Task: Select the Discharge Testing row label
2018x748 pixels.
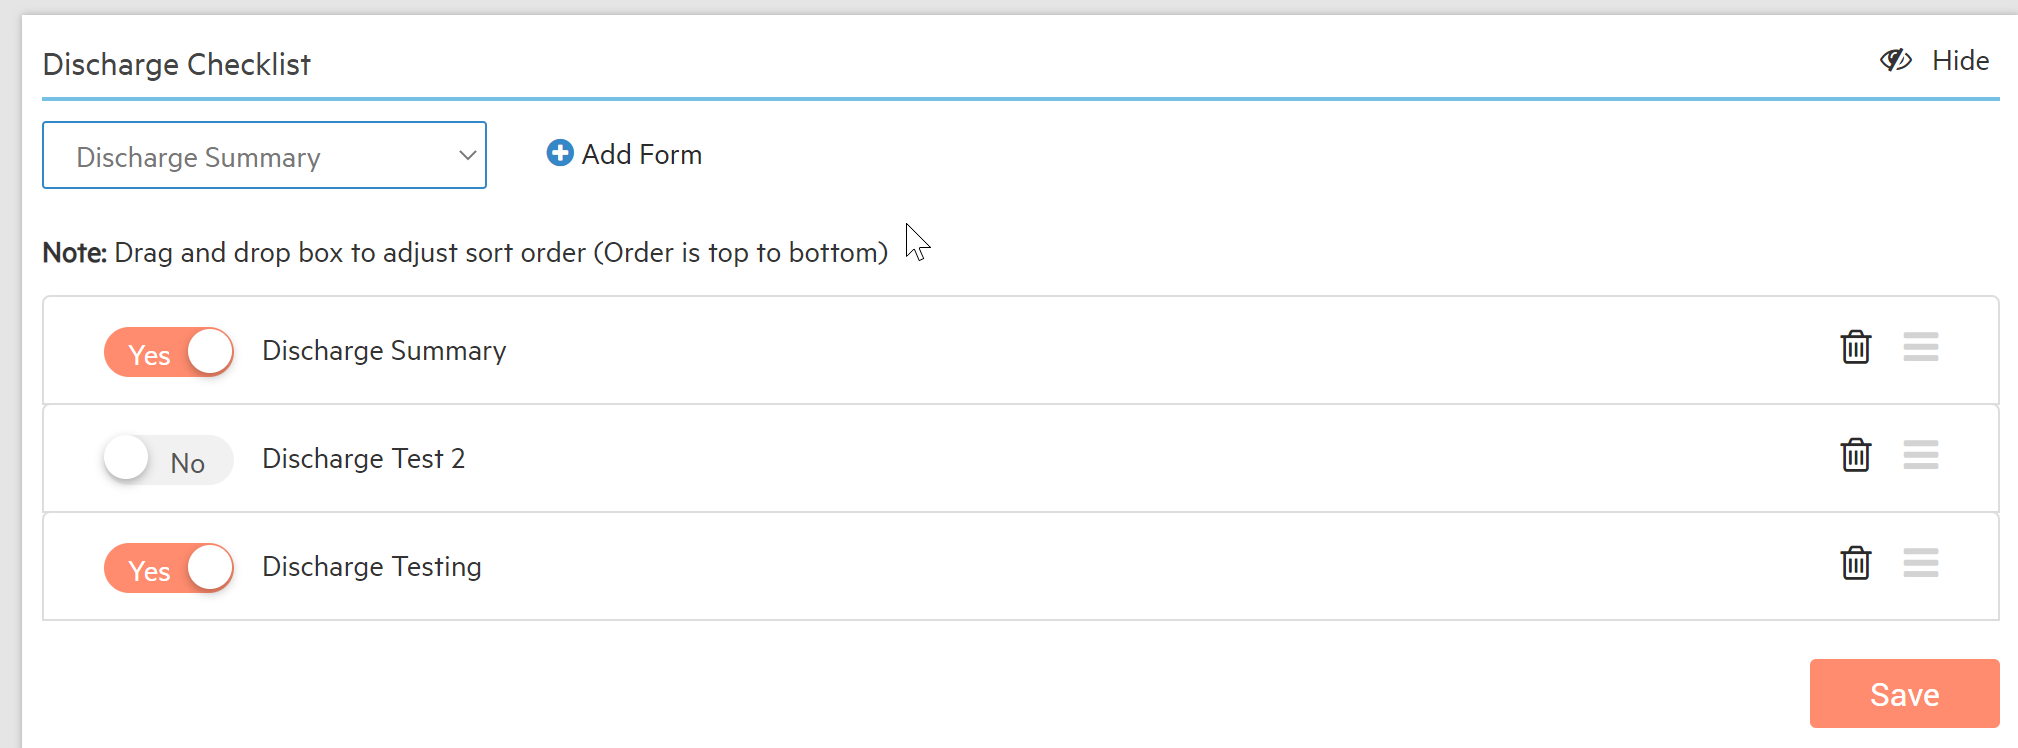Action: 372,566
